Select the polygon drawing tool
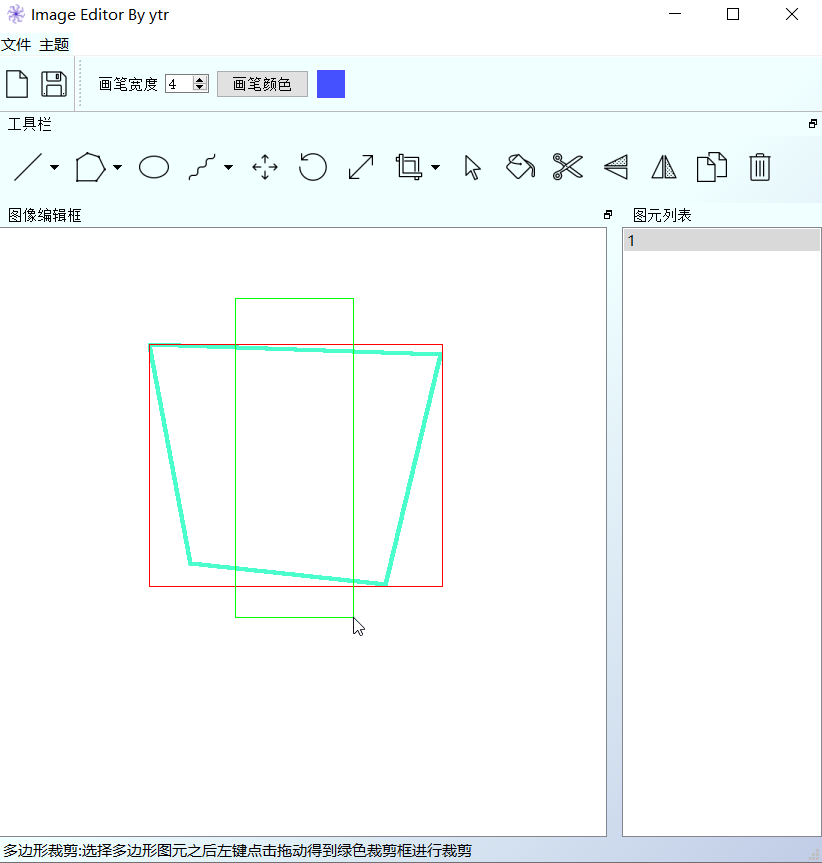Viewport: 822px width, 863px height. click(x=90, y=167)
